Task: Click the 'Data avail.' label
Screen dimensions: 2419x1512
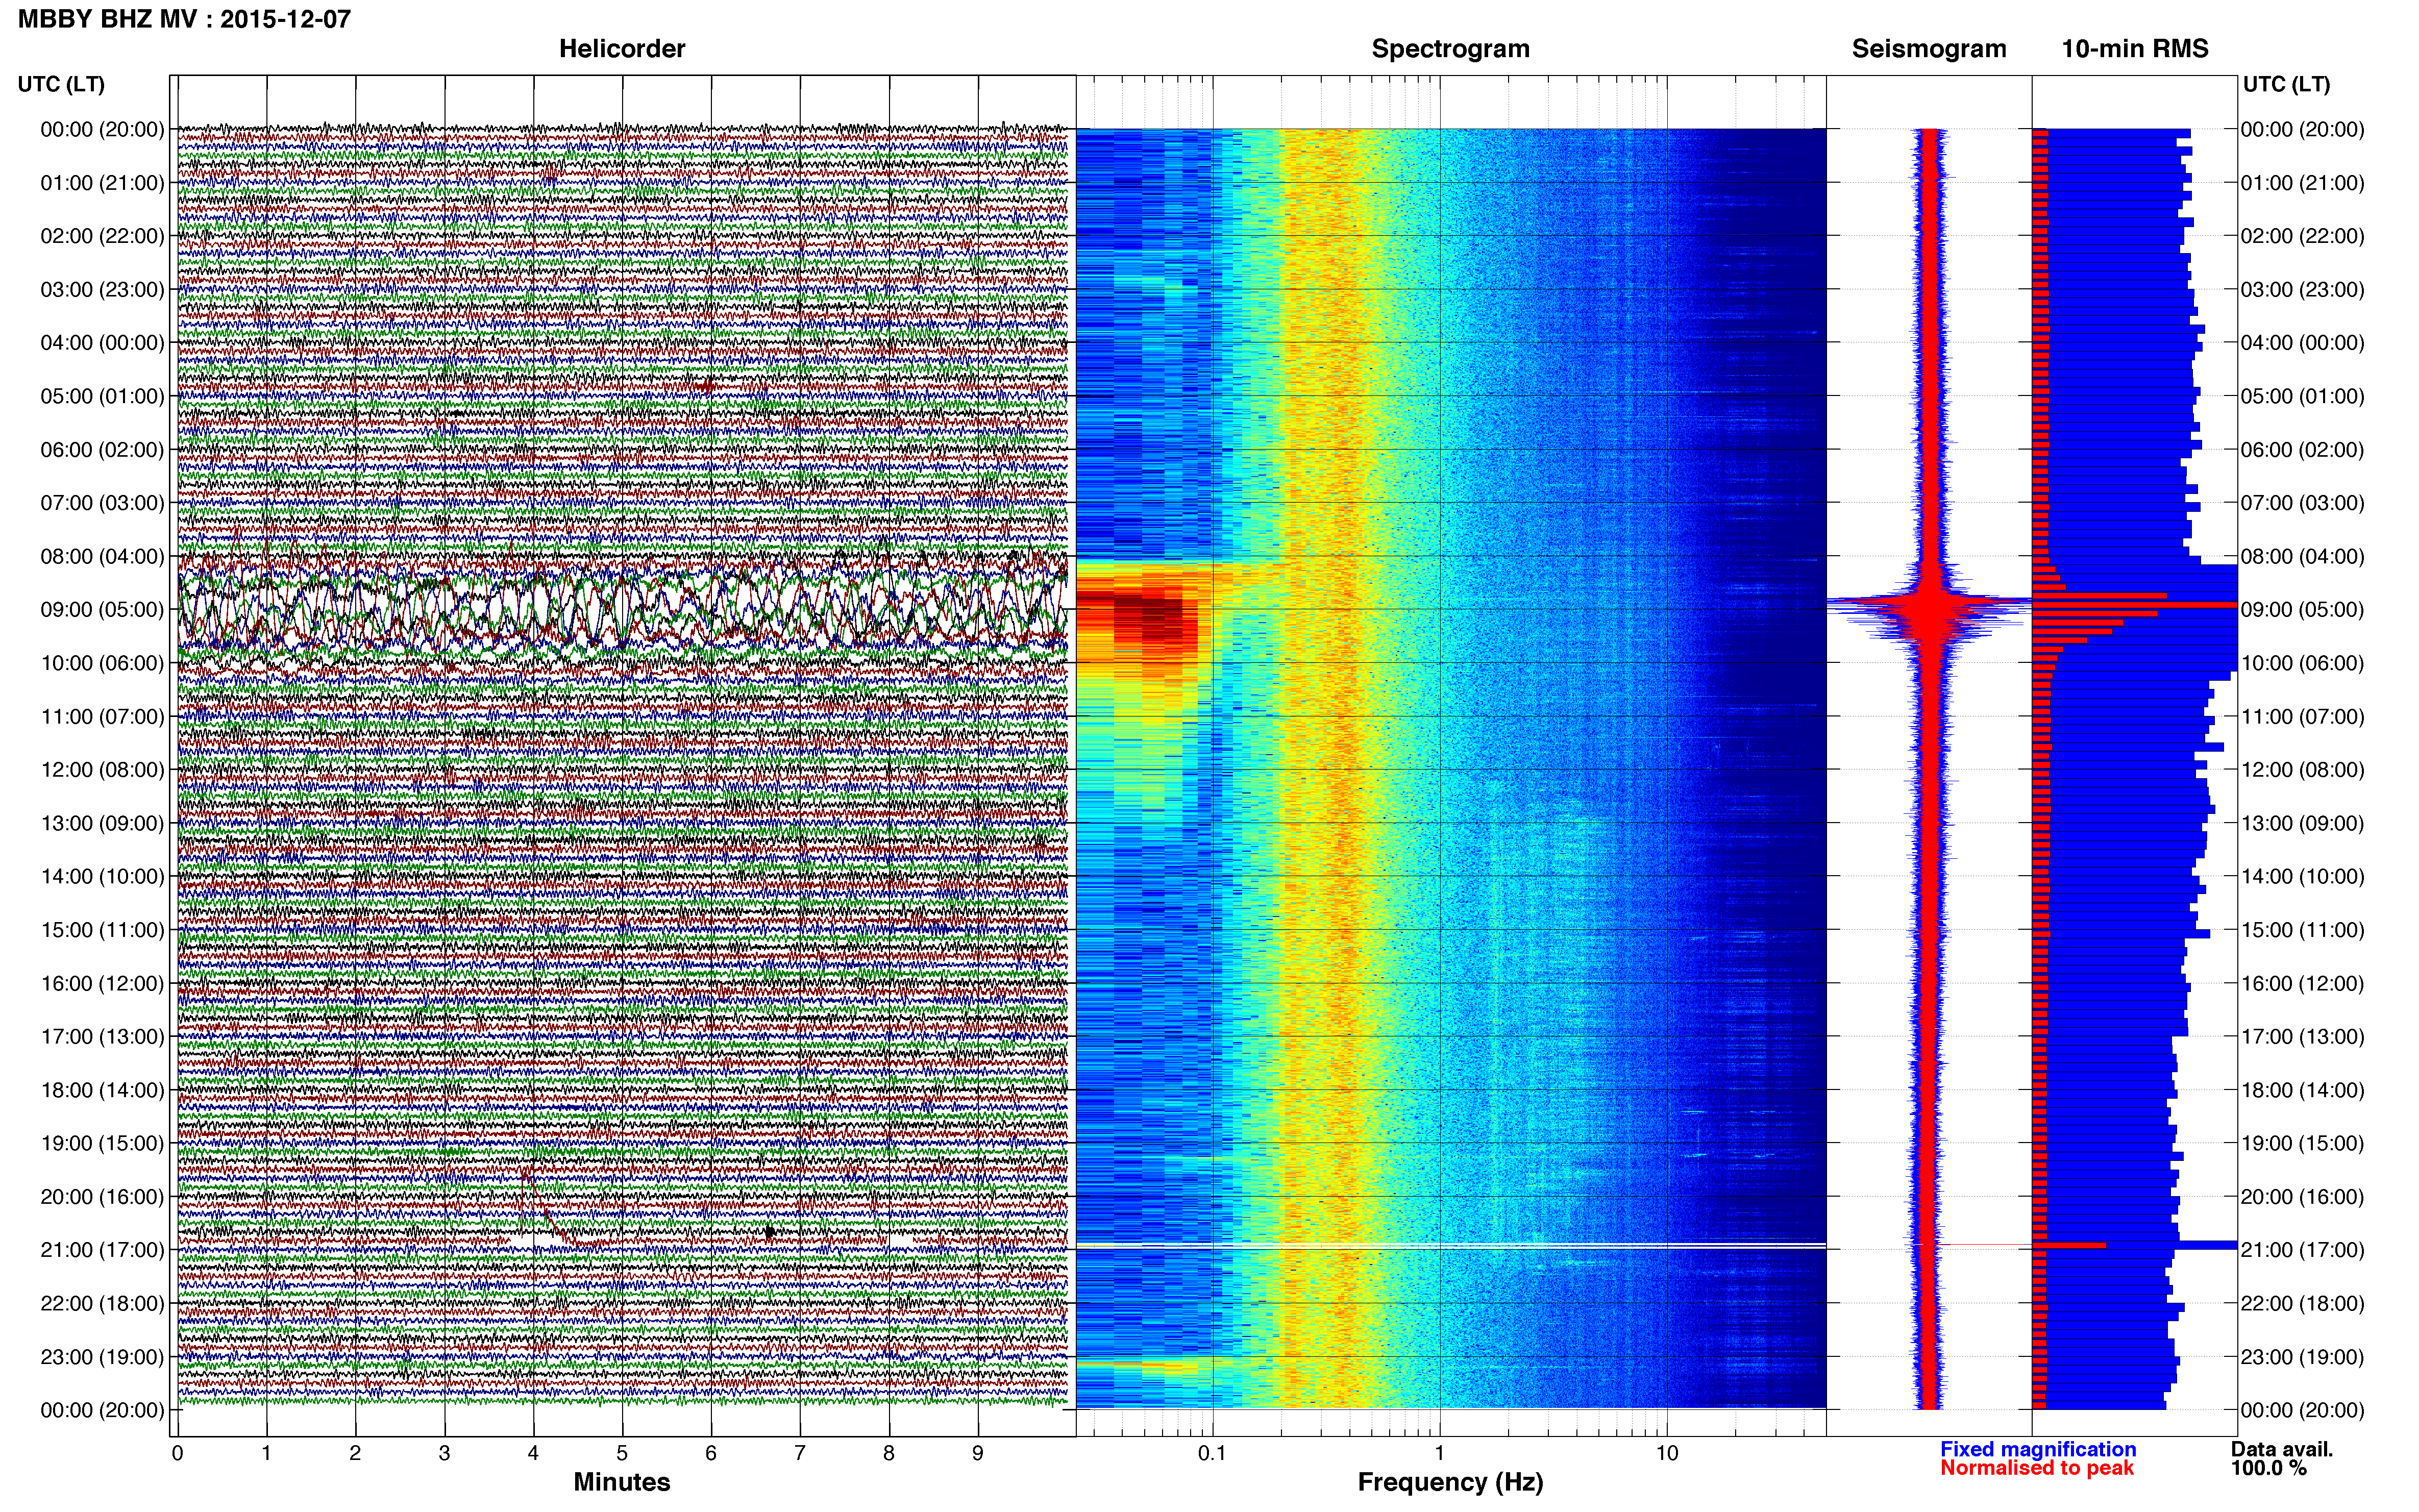Action: [x=2282, y=1449]
